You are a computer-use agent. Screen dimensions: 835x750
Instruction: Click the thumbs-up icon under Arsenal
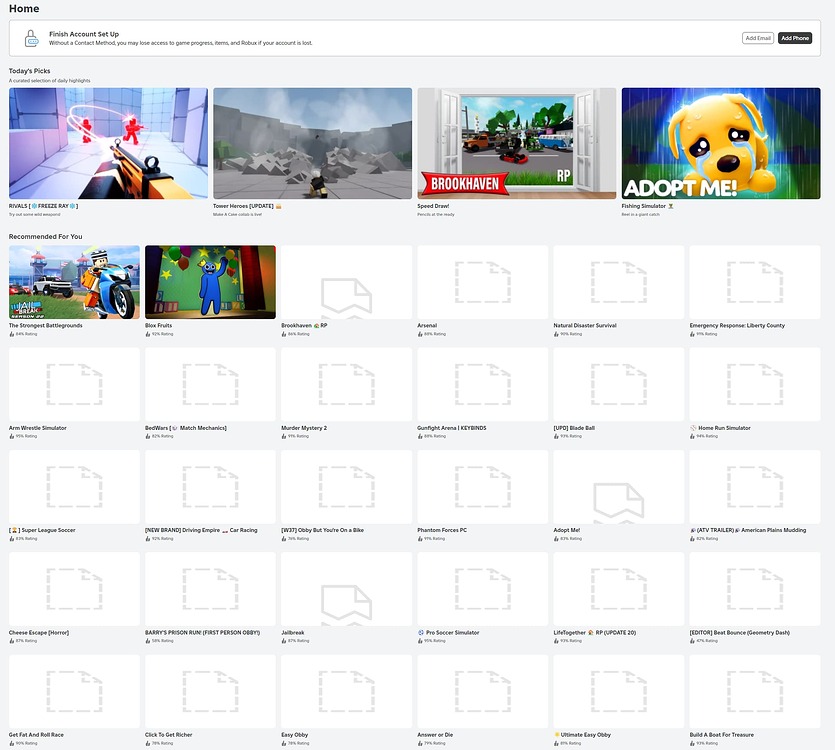tap(421, 333)
